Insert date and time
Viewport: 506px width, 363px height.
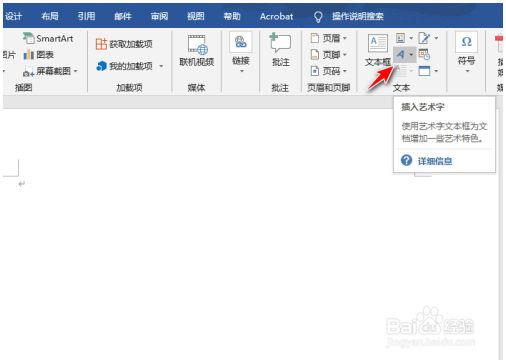click(x=424, y=54)
